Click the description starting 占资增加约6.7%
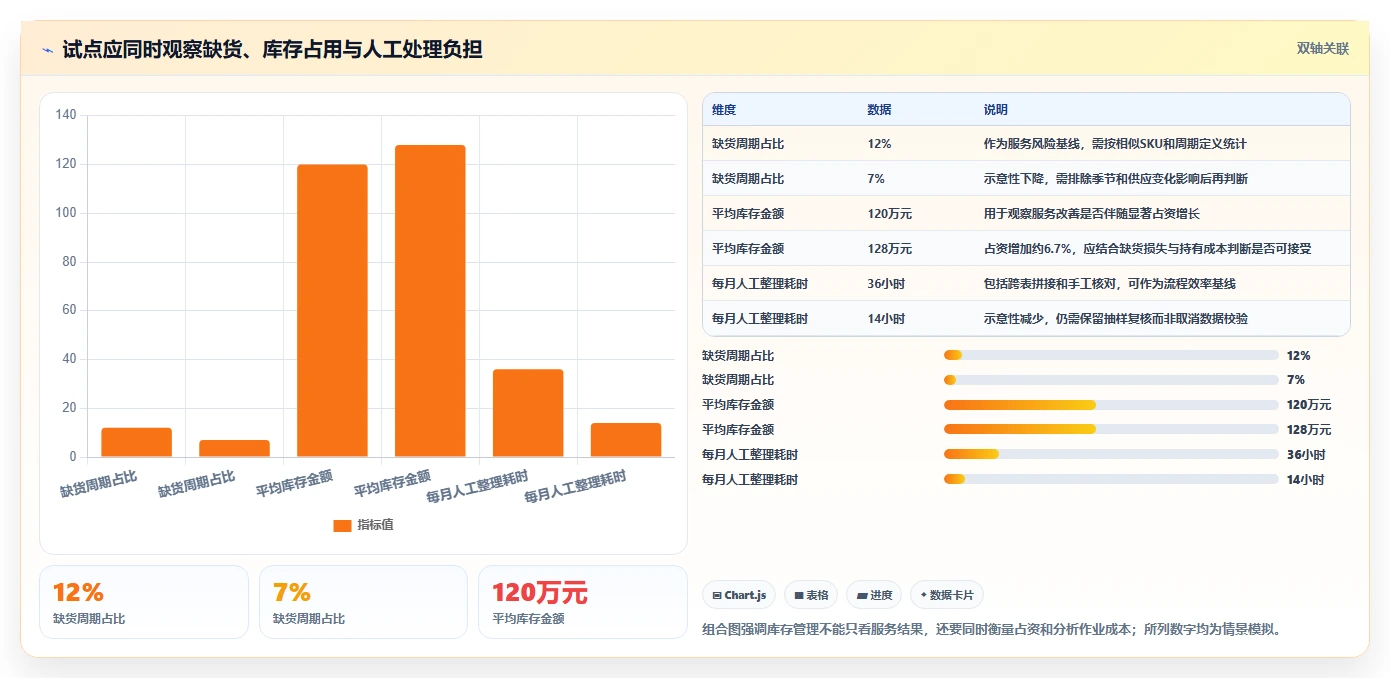This screenshot has height=678, width=1390. (1147, 249)
